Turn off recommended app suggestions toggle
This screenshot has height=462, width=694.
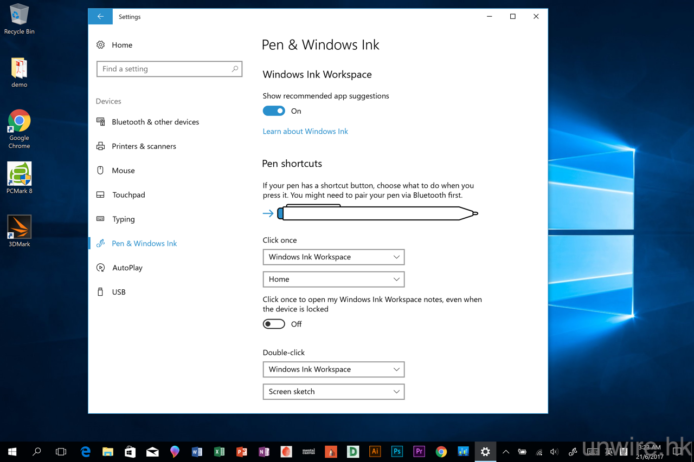click(x=273, y=111)
